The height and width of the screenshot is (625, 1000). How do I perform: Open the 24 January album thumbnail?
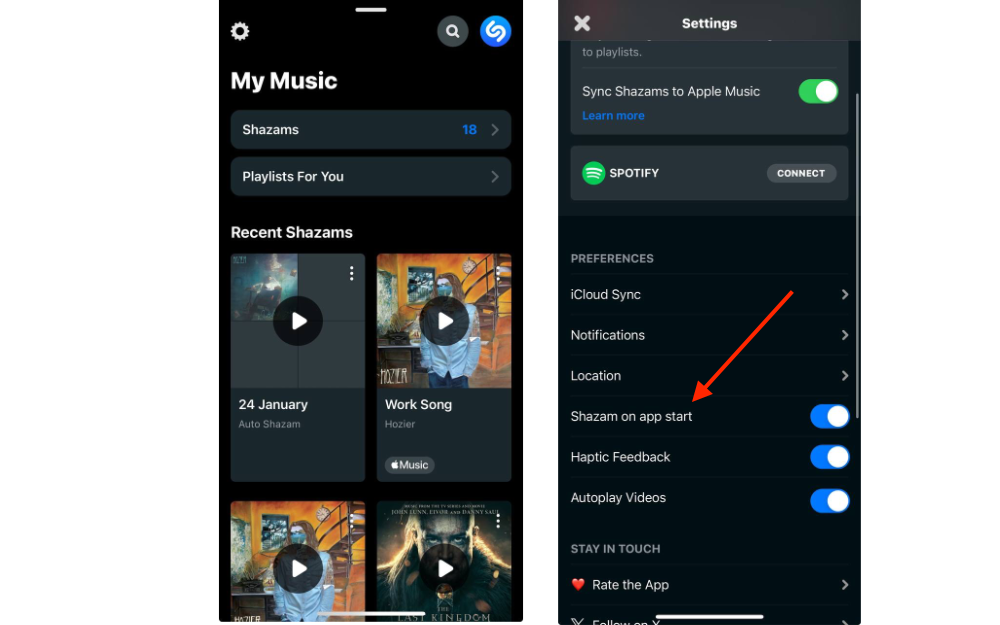pos(298,321)
